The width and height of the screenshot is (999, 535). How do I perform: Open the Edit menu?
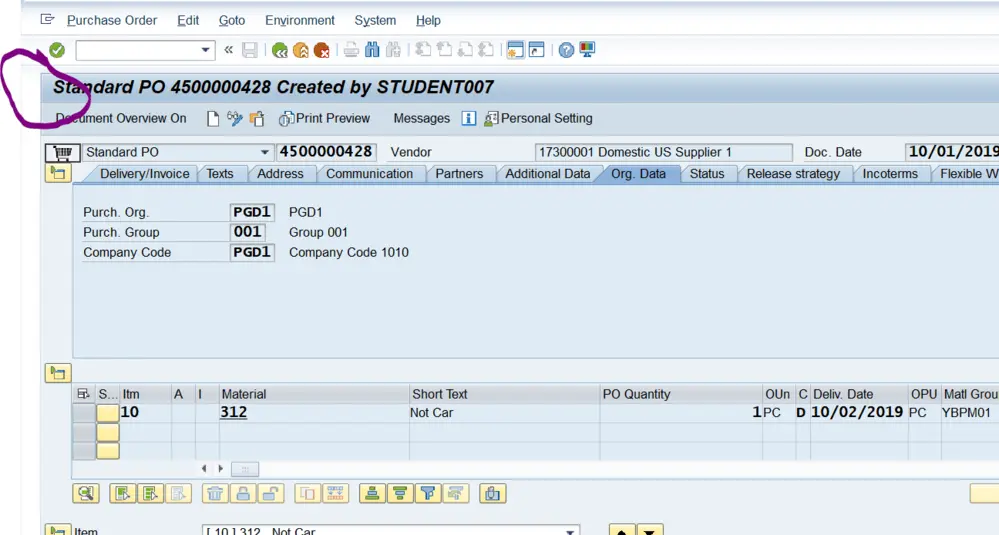coord(188,20)
